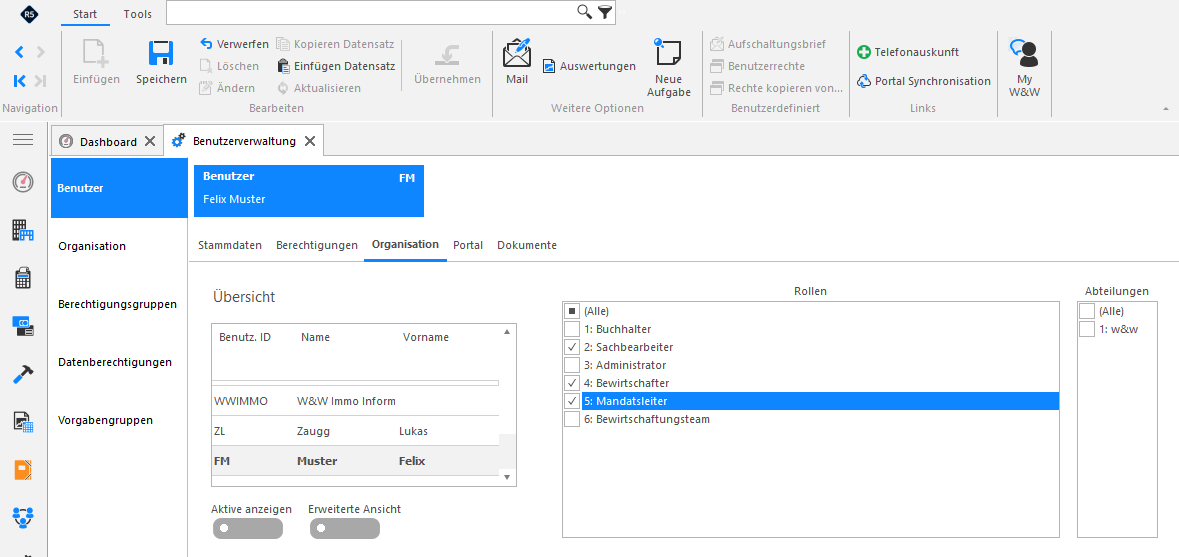Select Berechtigungsgruppen in left menu
This screenshot has height=557, width=1179.
tap(119, 304)
